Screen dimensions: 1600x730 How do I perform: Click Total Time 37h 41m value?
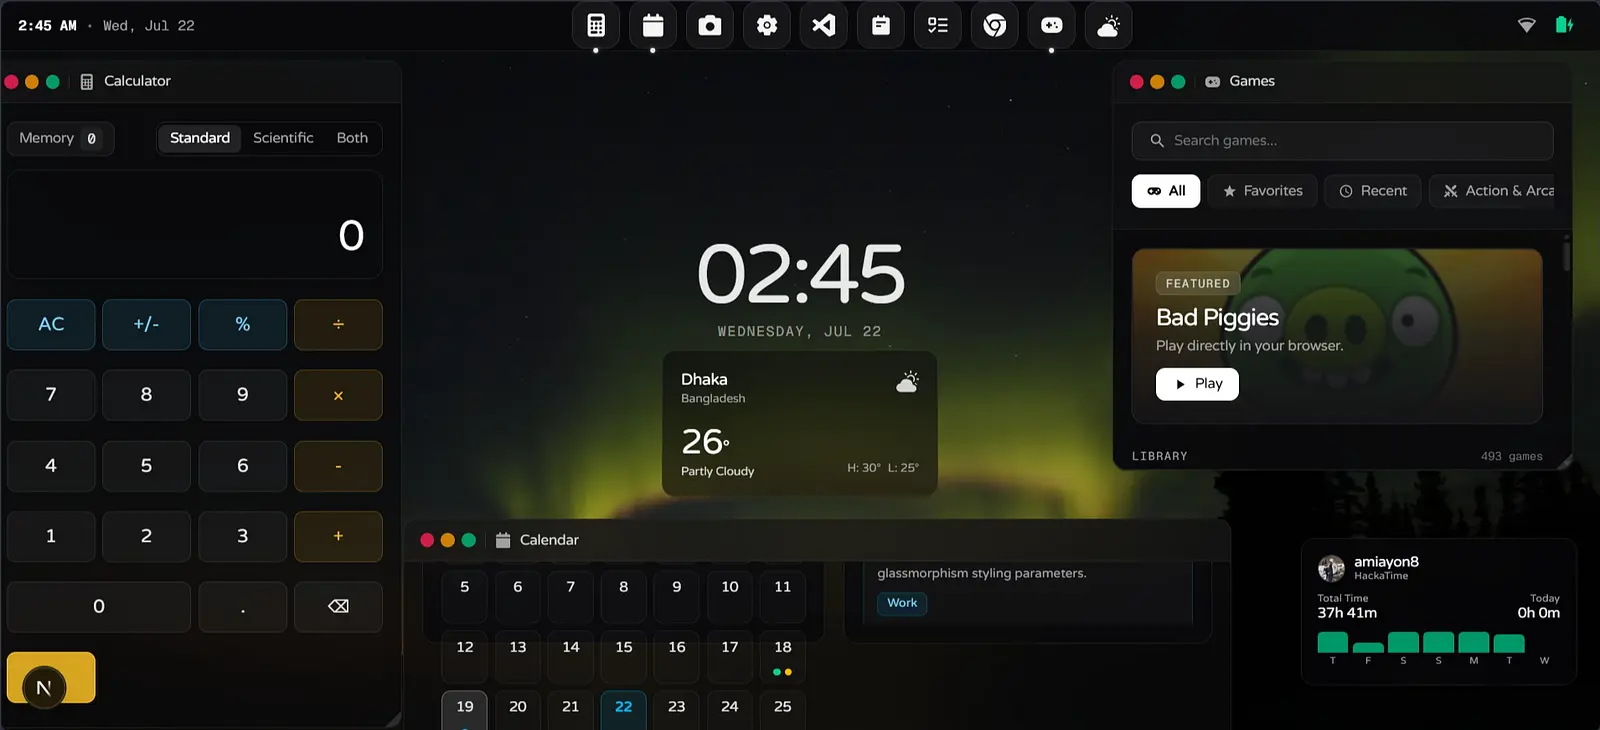(x=1347, y=613)
